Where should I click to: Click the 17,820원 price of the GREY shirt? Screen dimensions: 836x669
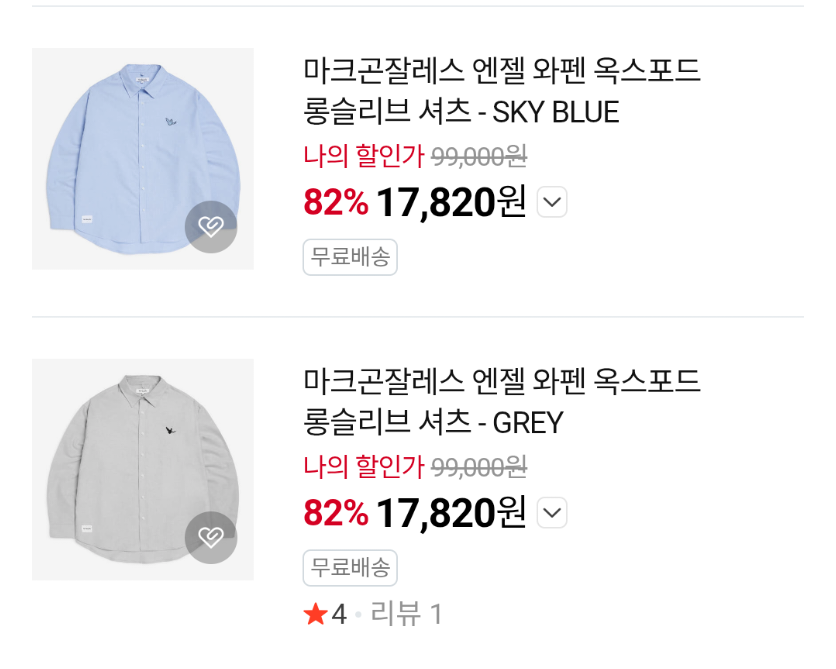451,514
